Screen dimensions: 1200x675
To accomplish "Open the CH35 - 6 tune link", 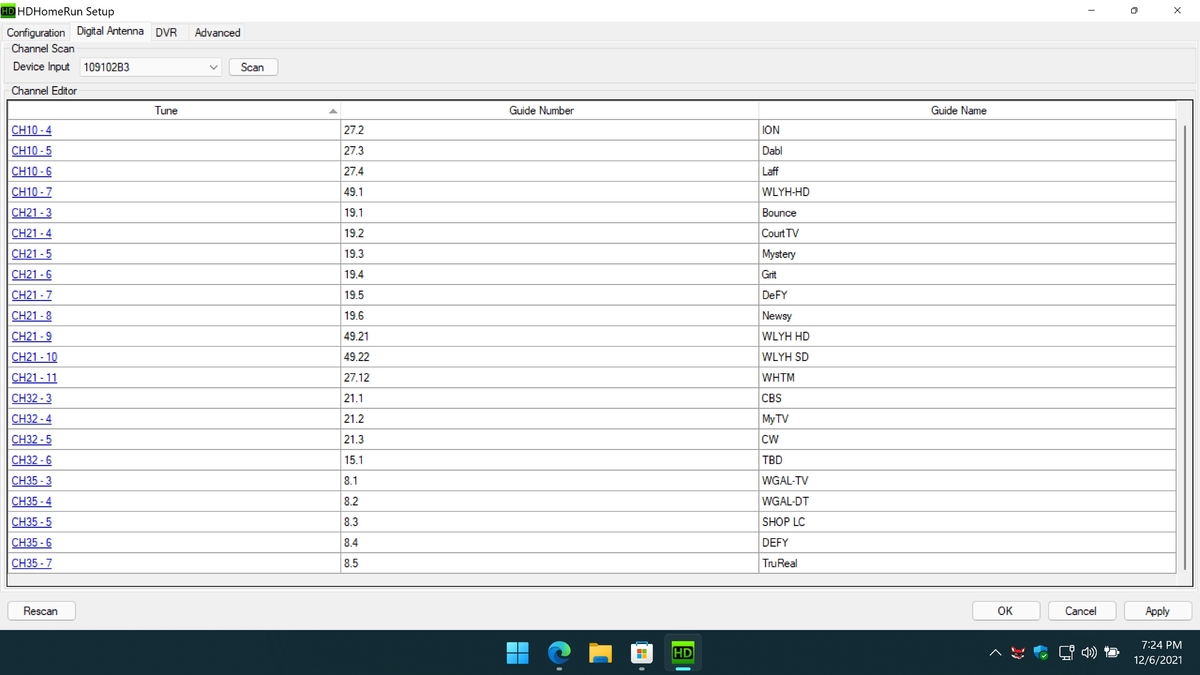I will (x=31, y=542).
